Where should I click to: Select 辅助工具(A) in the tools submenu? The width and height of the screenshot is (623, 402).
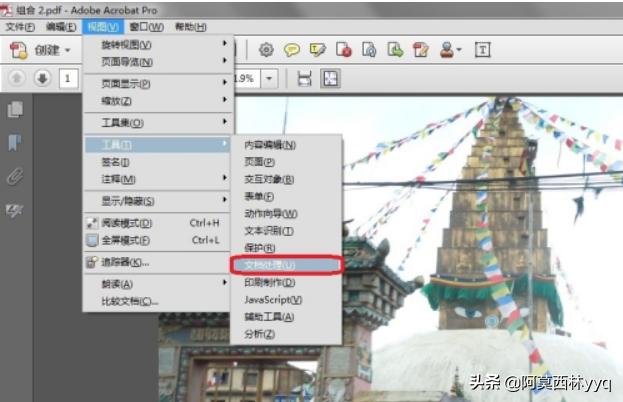coord(286,317)
